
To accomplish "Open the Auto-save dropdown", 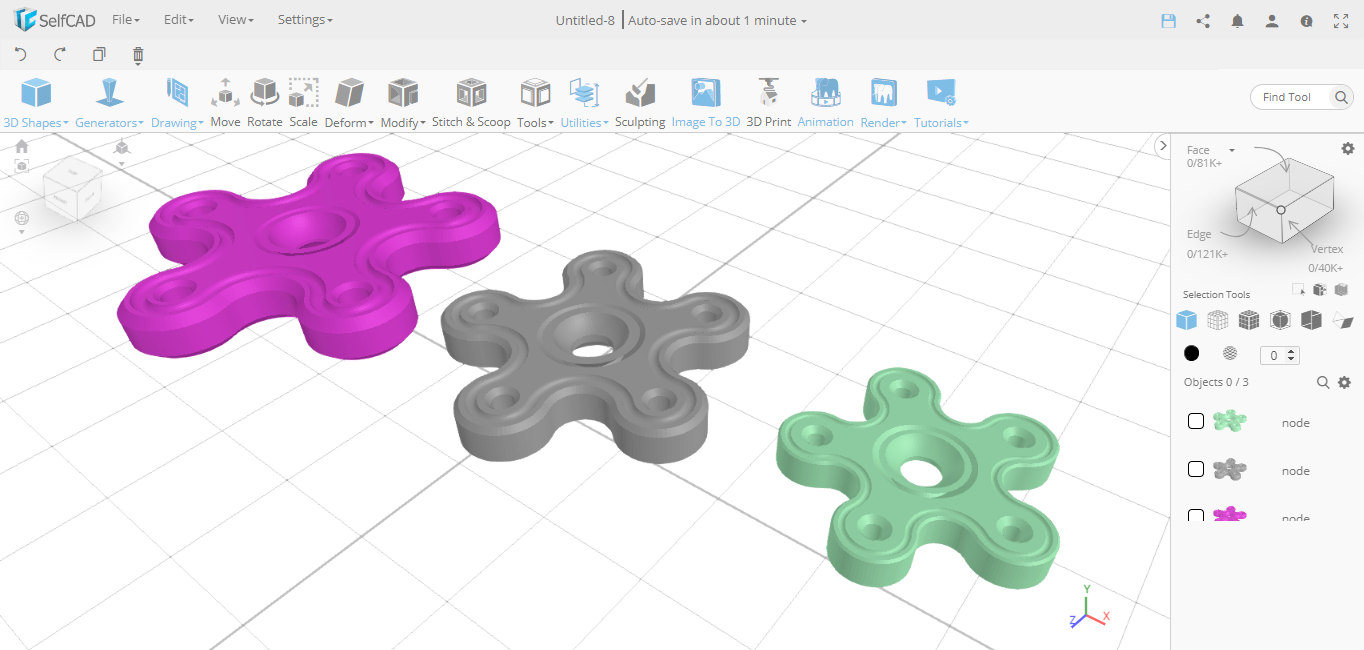I will point(717,20).
